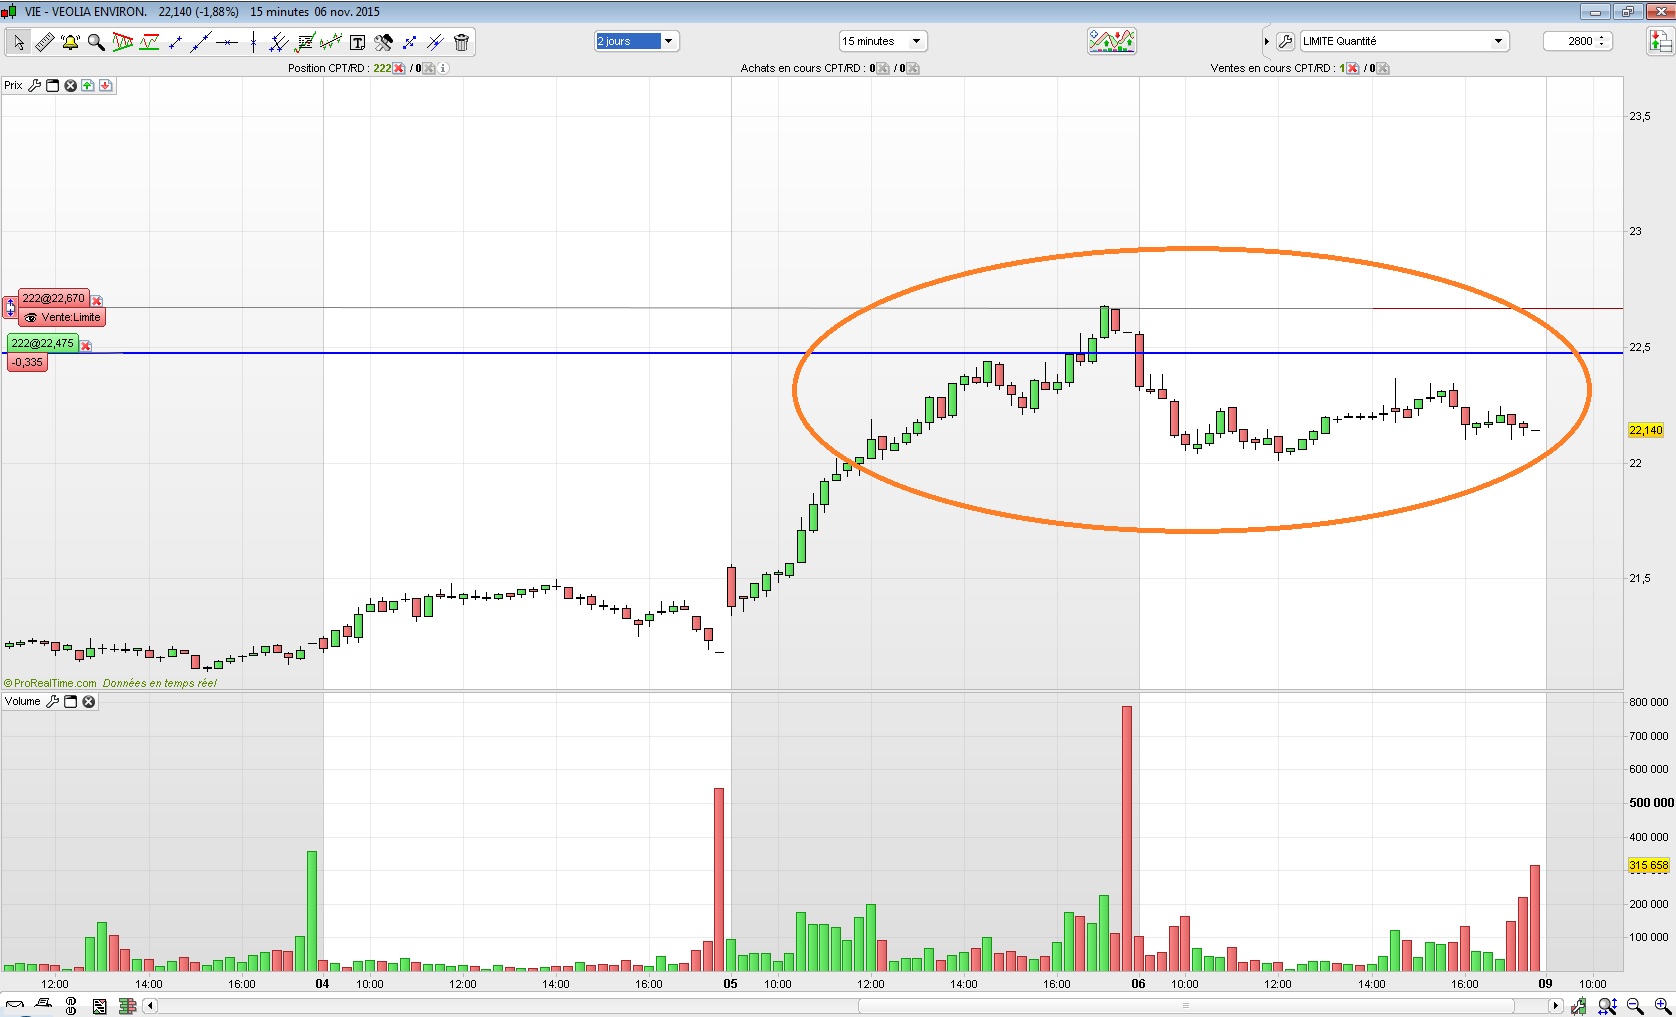Select the vertical line drawing tool
This screenshot has width=1676, height=1017.
point(253,42)
